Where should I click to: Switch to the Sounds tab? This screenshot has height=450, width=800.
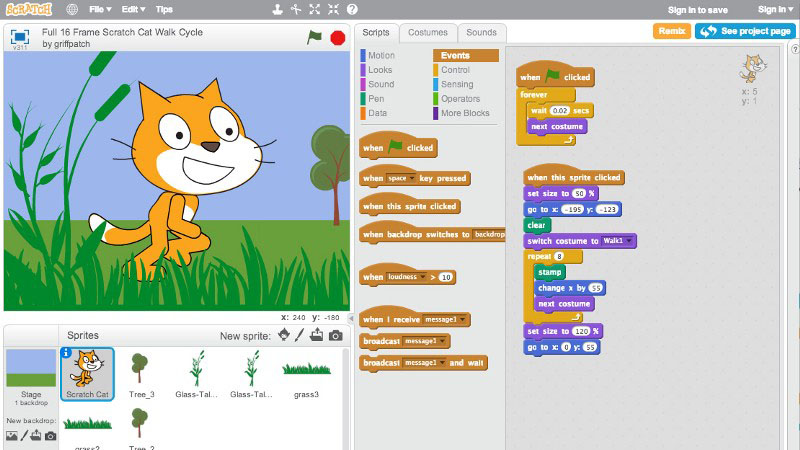[481, 33]
